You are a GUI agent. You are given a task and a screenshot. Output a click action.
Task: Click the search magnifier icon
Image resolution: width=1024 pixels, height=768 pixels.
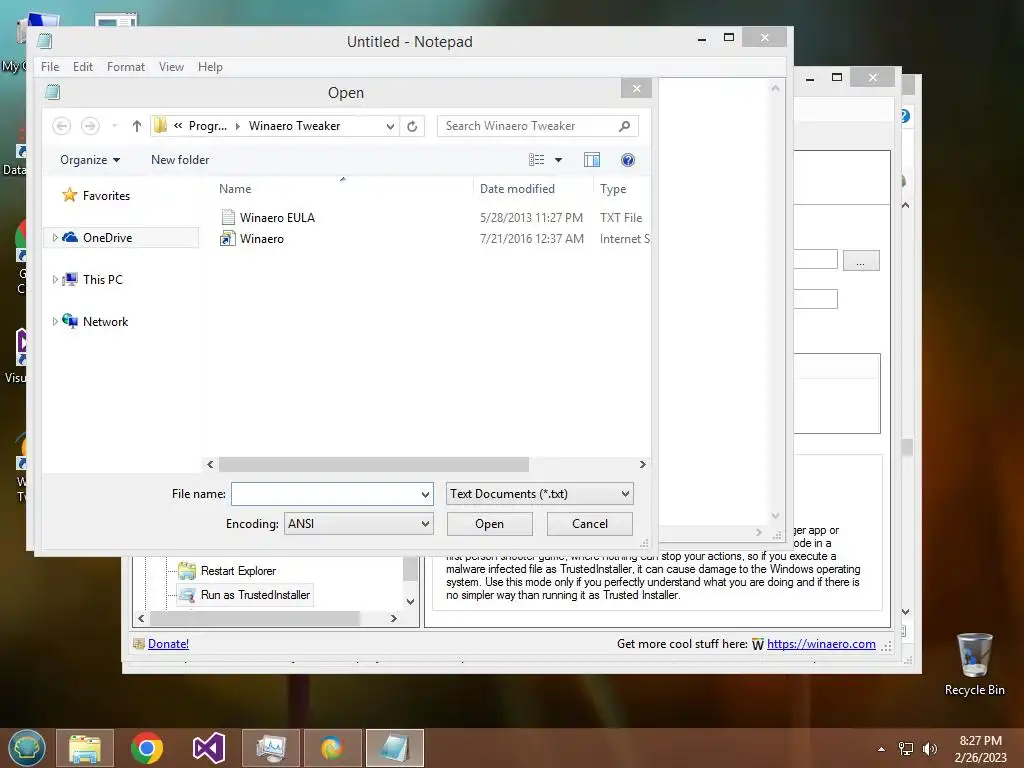625,125
